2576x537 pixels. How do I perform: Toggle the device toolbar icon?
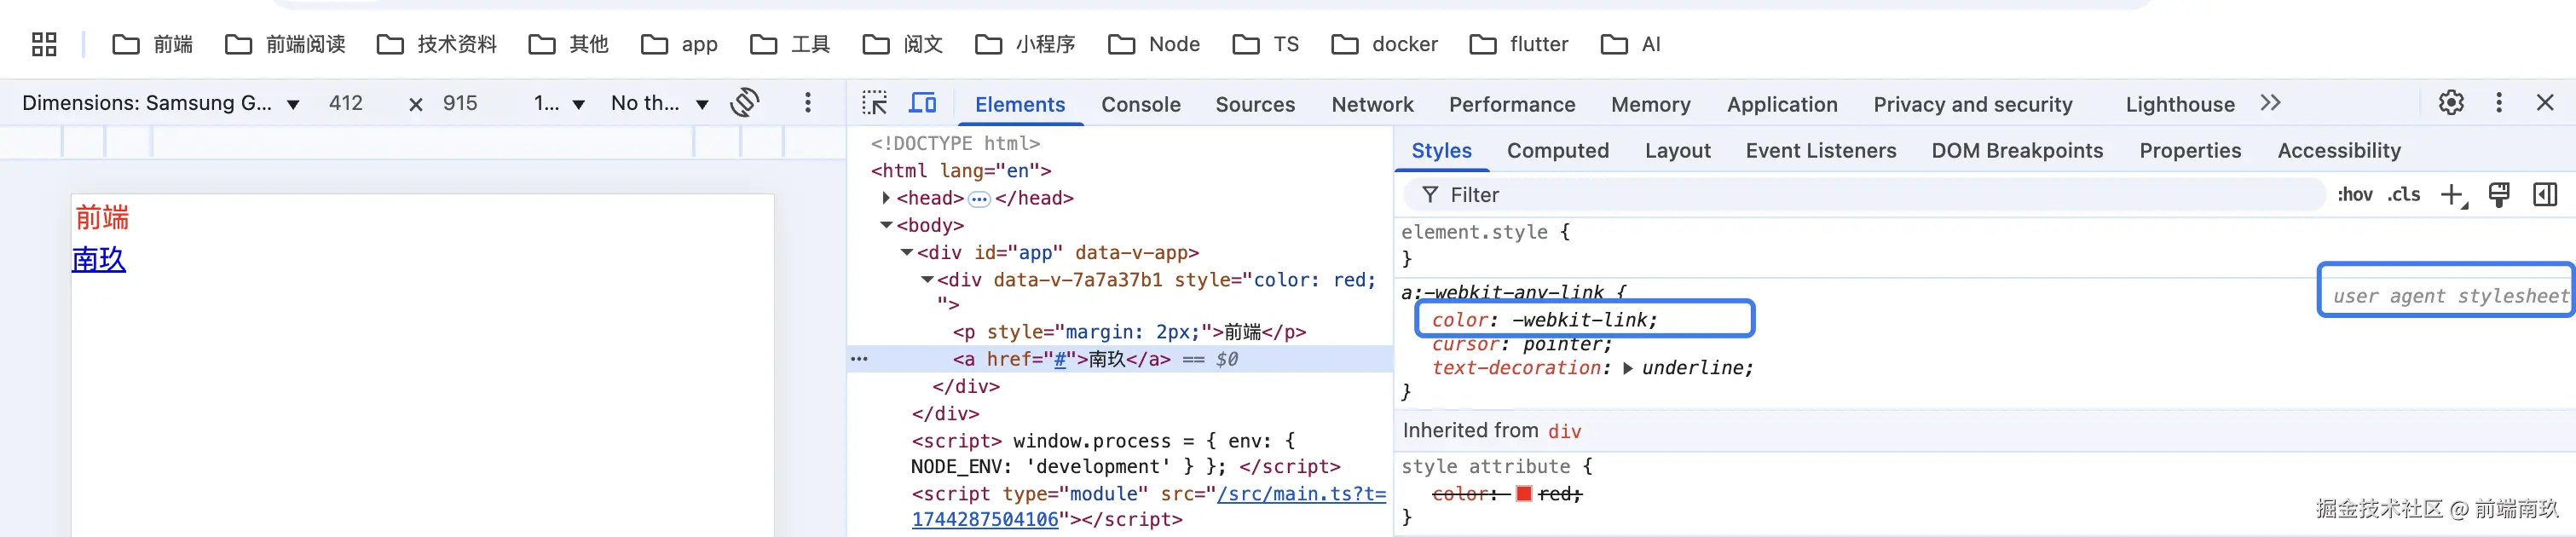pos(922,103)
